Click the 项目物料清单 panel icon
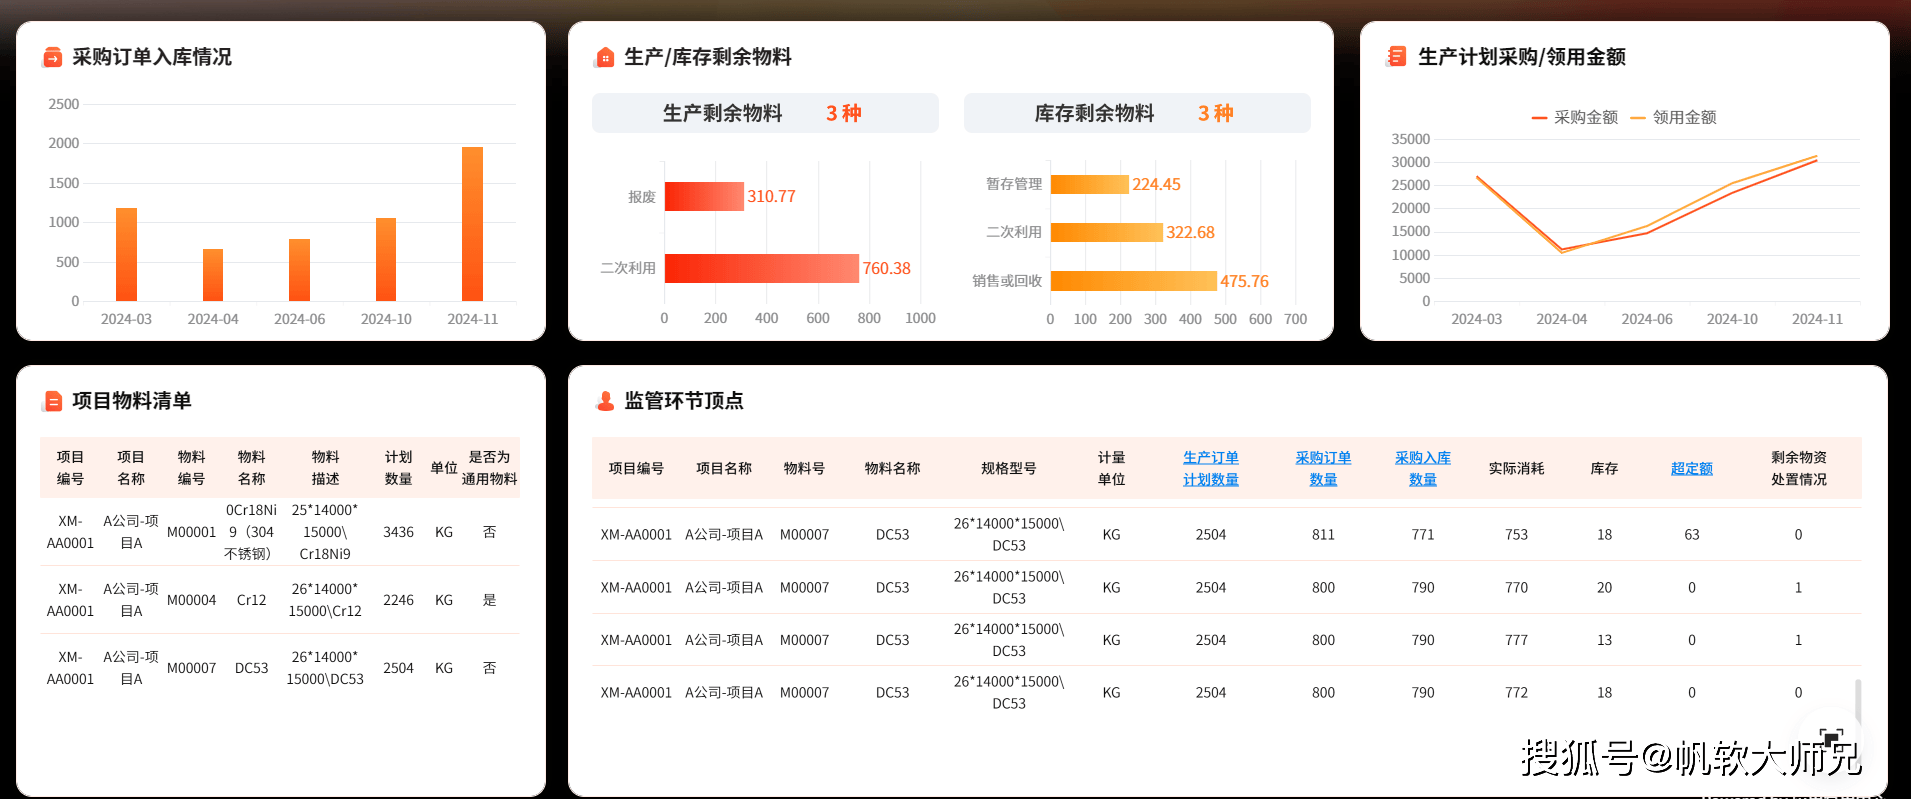1911x799 pixels. (x=52, y=402)
